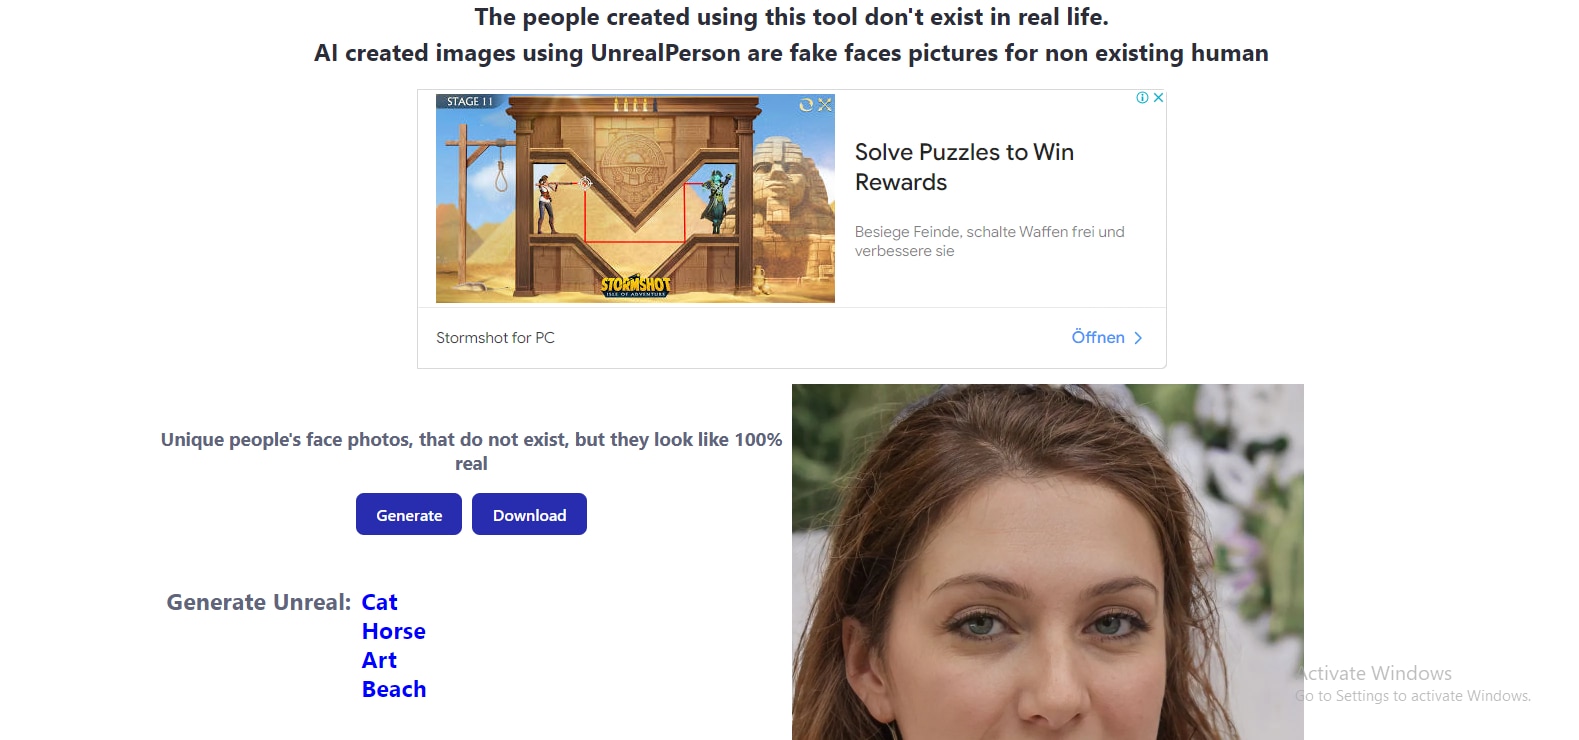This screenshot has width=1579, height=740.
Task: Click the STAGE 11 label in ad
Action: click(x=470, y=102)
